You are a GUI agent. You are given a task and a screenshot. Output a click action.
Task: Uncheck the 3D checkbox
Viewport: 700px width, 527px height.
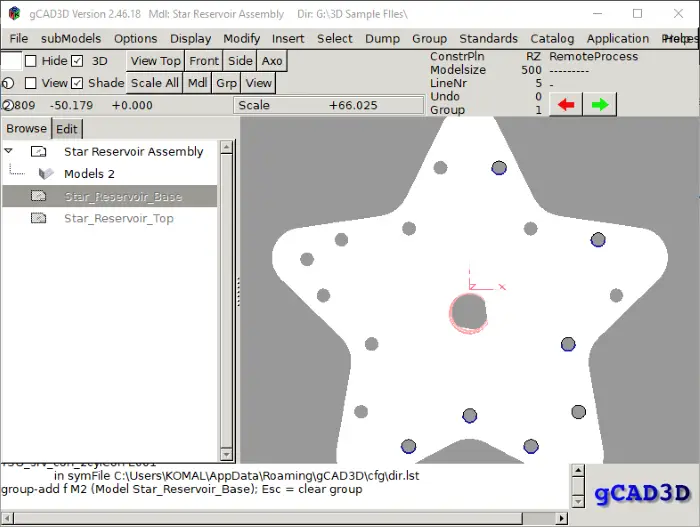click(x=77, y=61)
